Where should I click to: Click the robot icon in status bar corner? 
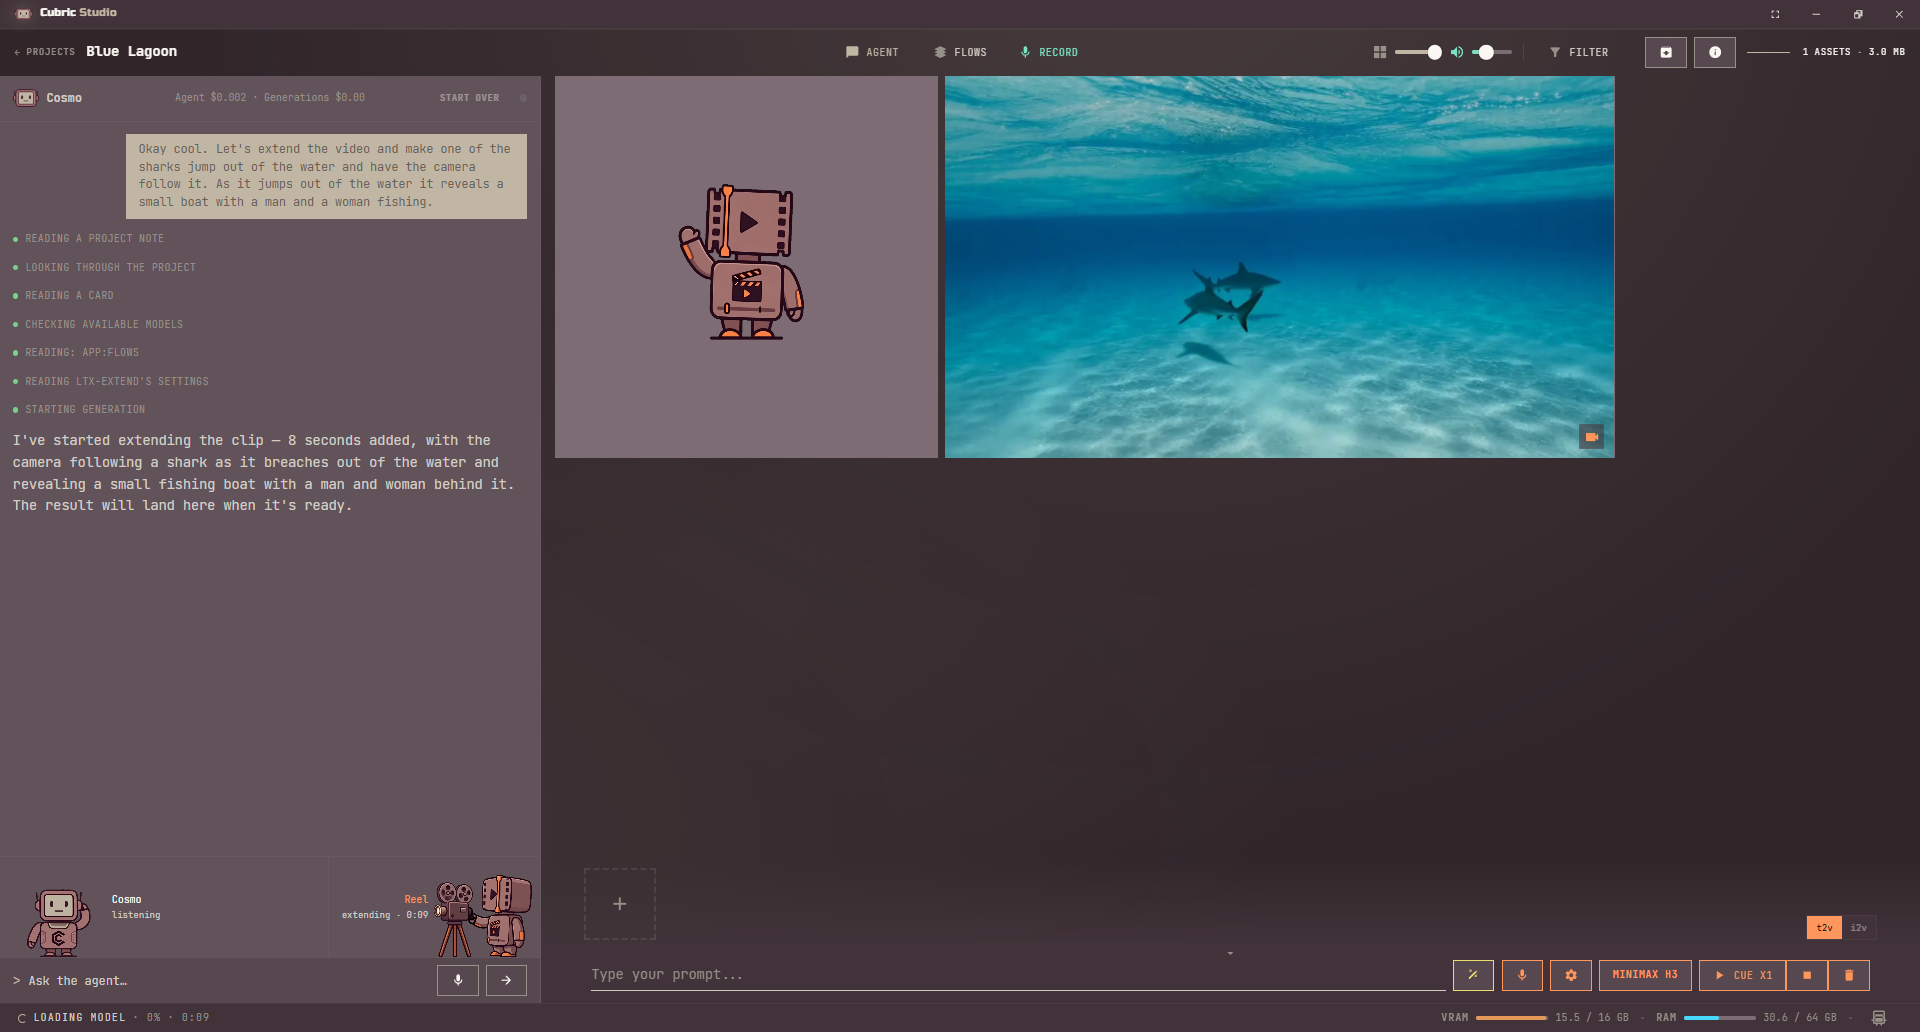click(x=1879, y=1018)
